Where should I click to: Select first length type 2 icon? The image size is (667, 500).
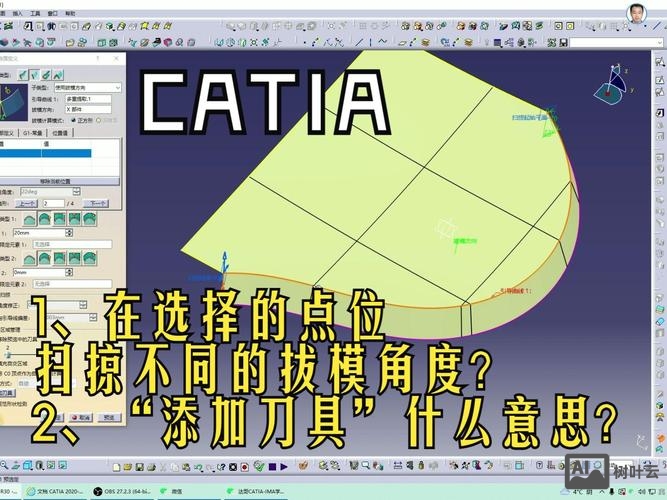point(29,258)
